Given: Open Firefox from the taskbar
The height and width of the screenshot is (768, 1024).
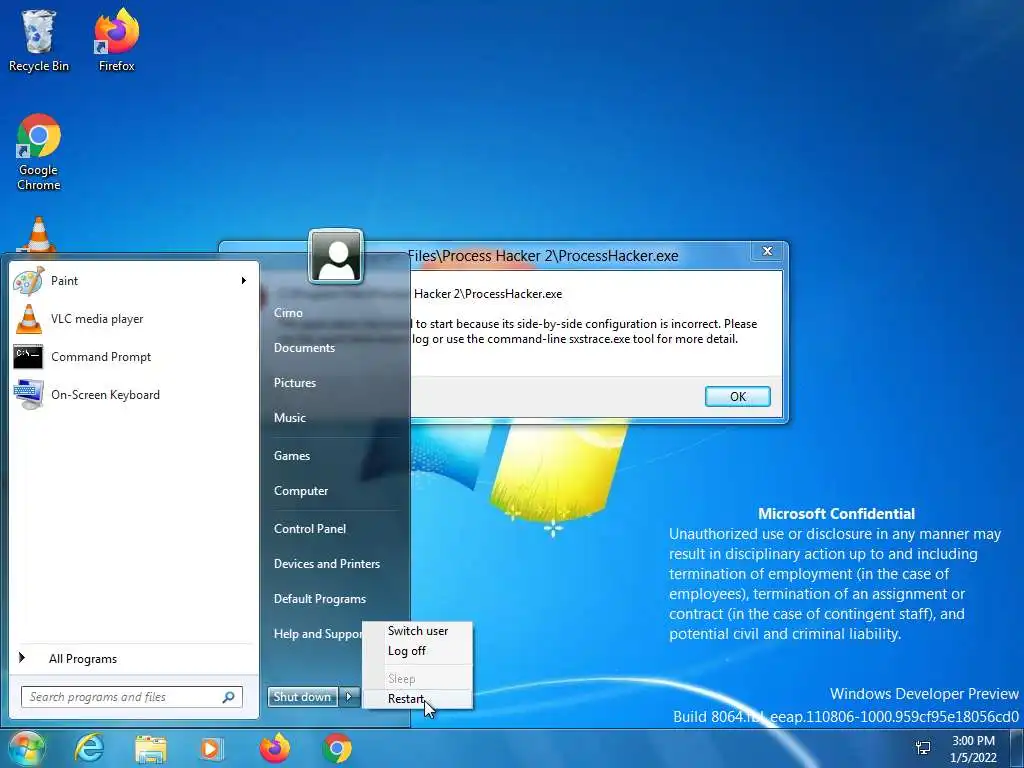Looking at the screenshot, I should tap(274, 748).
